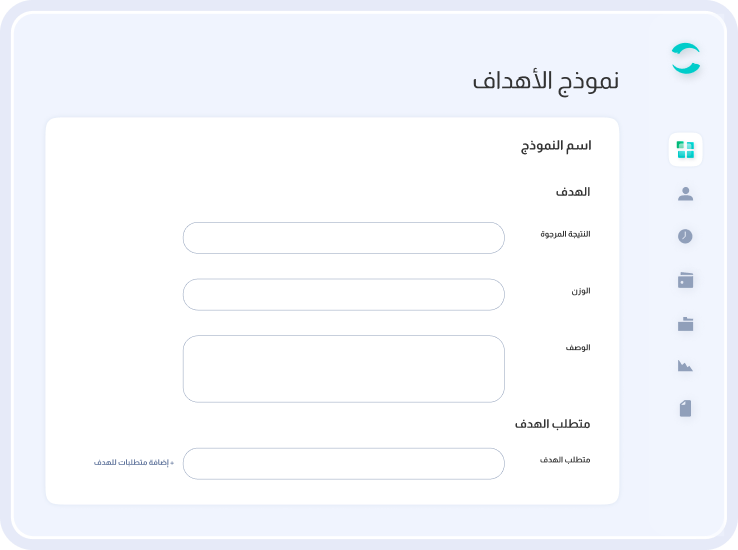
Task: Open the user profile icon in sidebar
Action: tap(685, 194)
